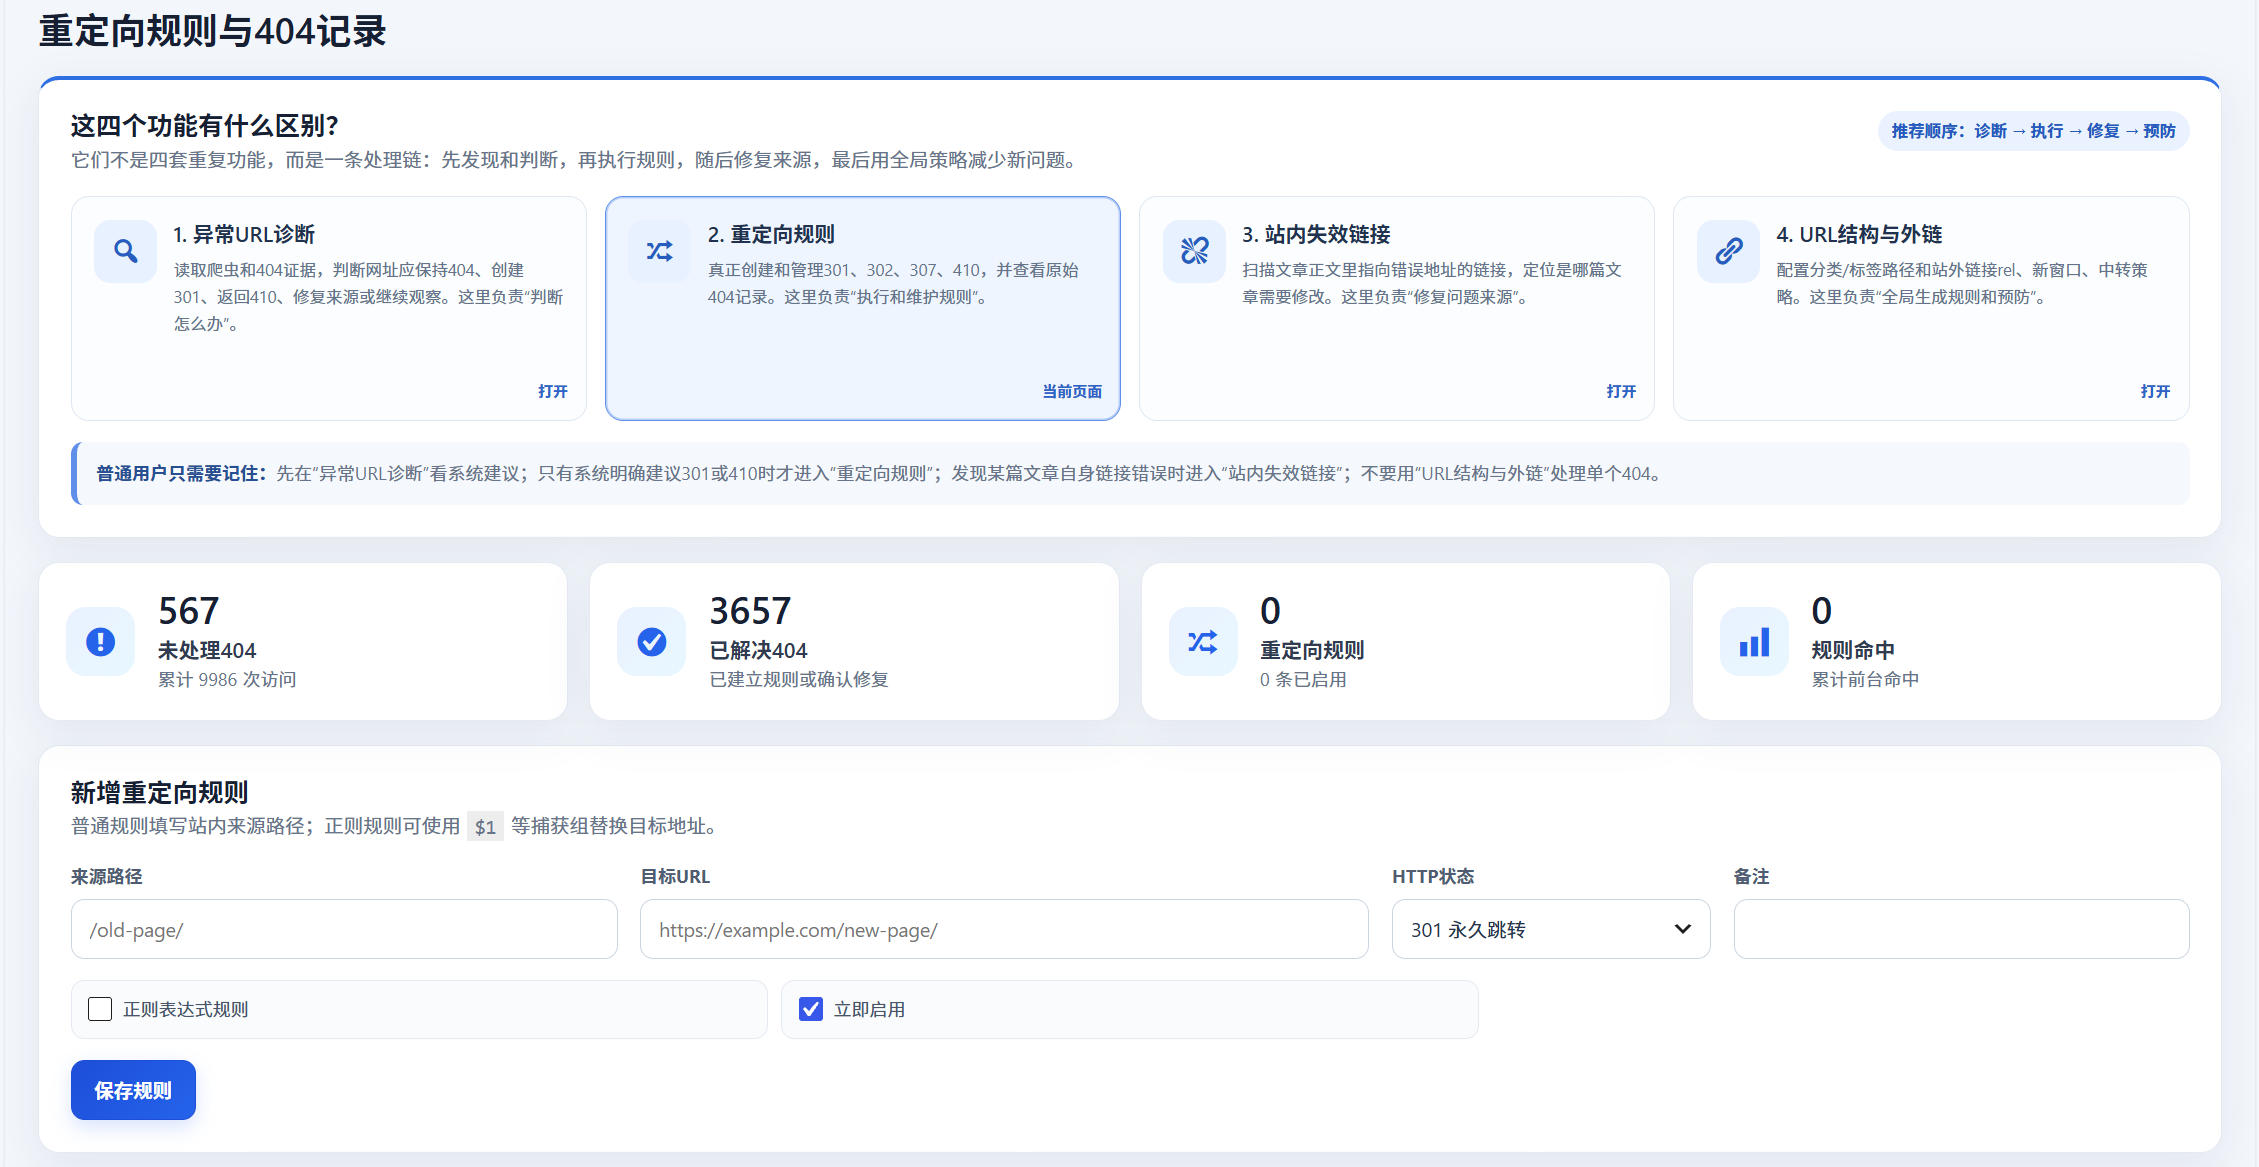Click the magnifier icon in 异常URL诊断 card
Viewport: 2259px width, 1167px height.
pos(125,251)
